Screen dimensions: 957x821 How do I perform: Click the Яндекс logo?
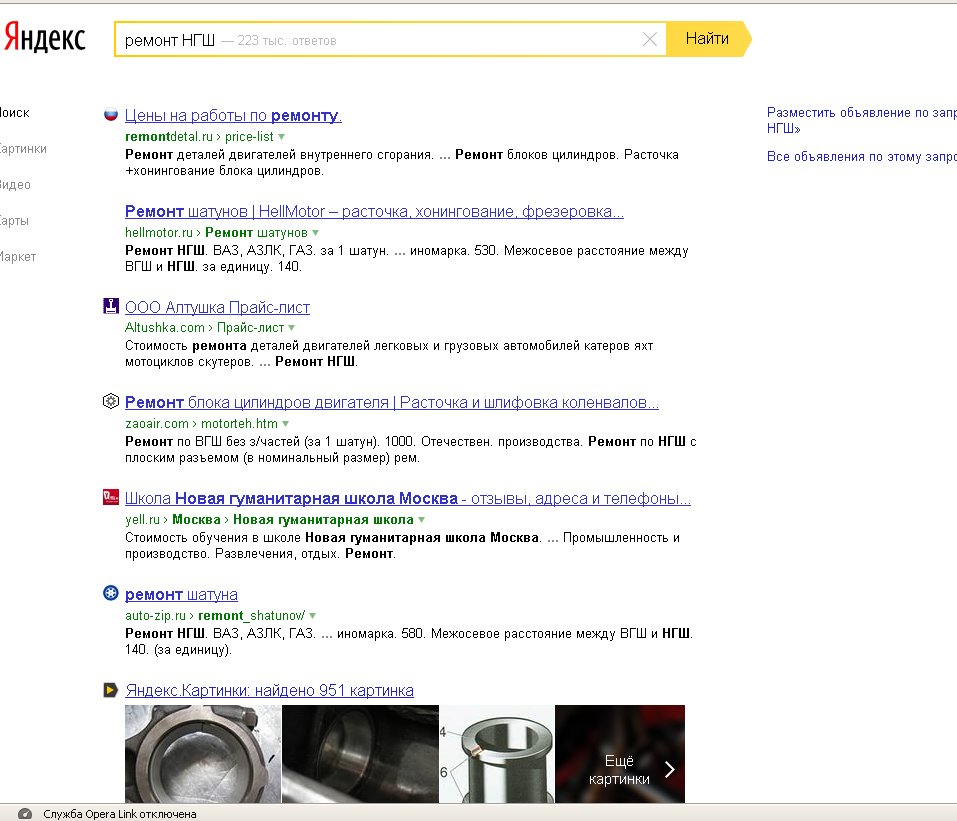44,38
